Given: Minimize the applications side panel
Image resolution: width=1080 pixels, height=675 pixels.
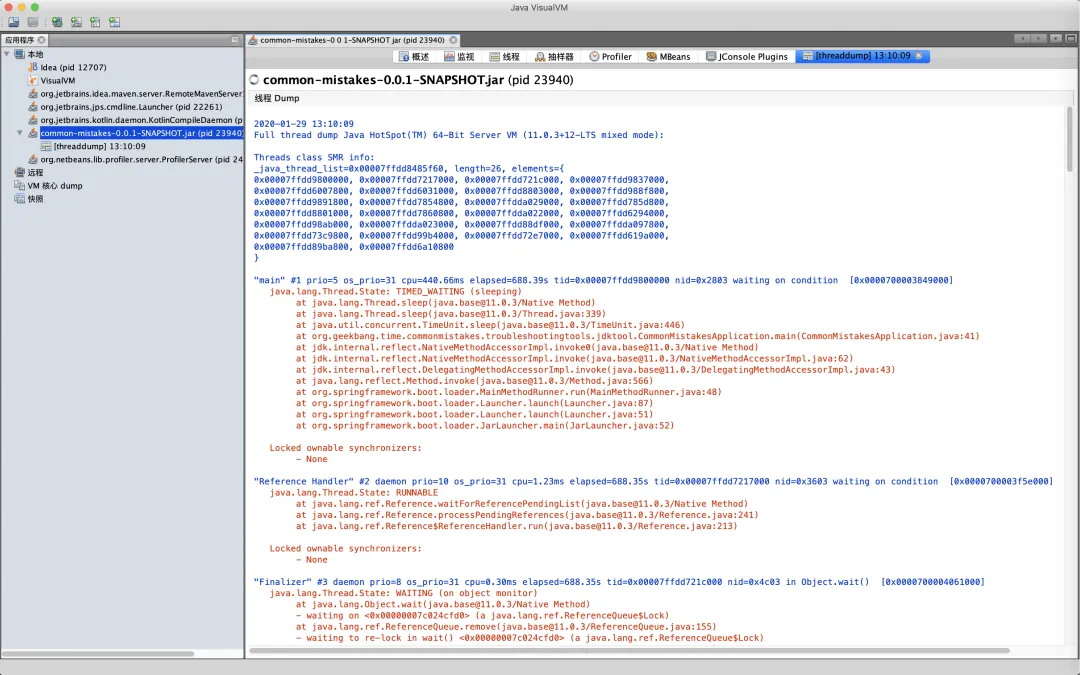Looking at the screenshot, I should point(234,40).
